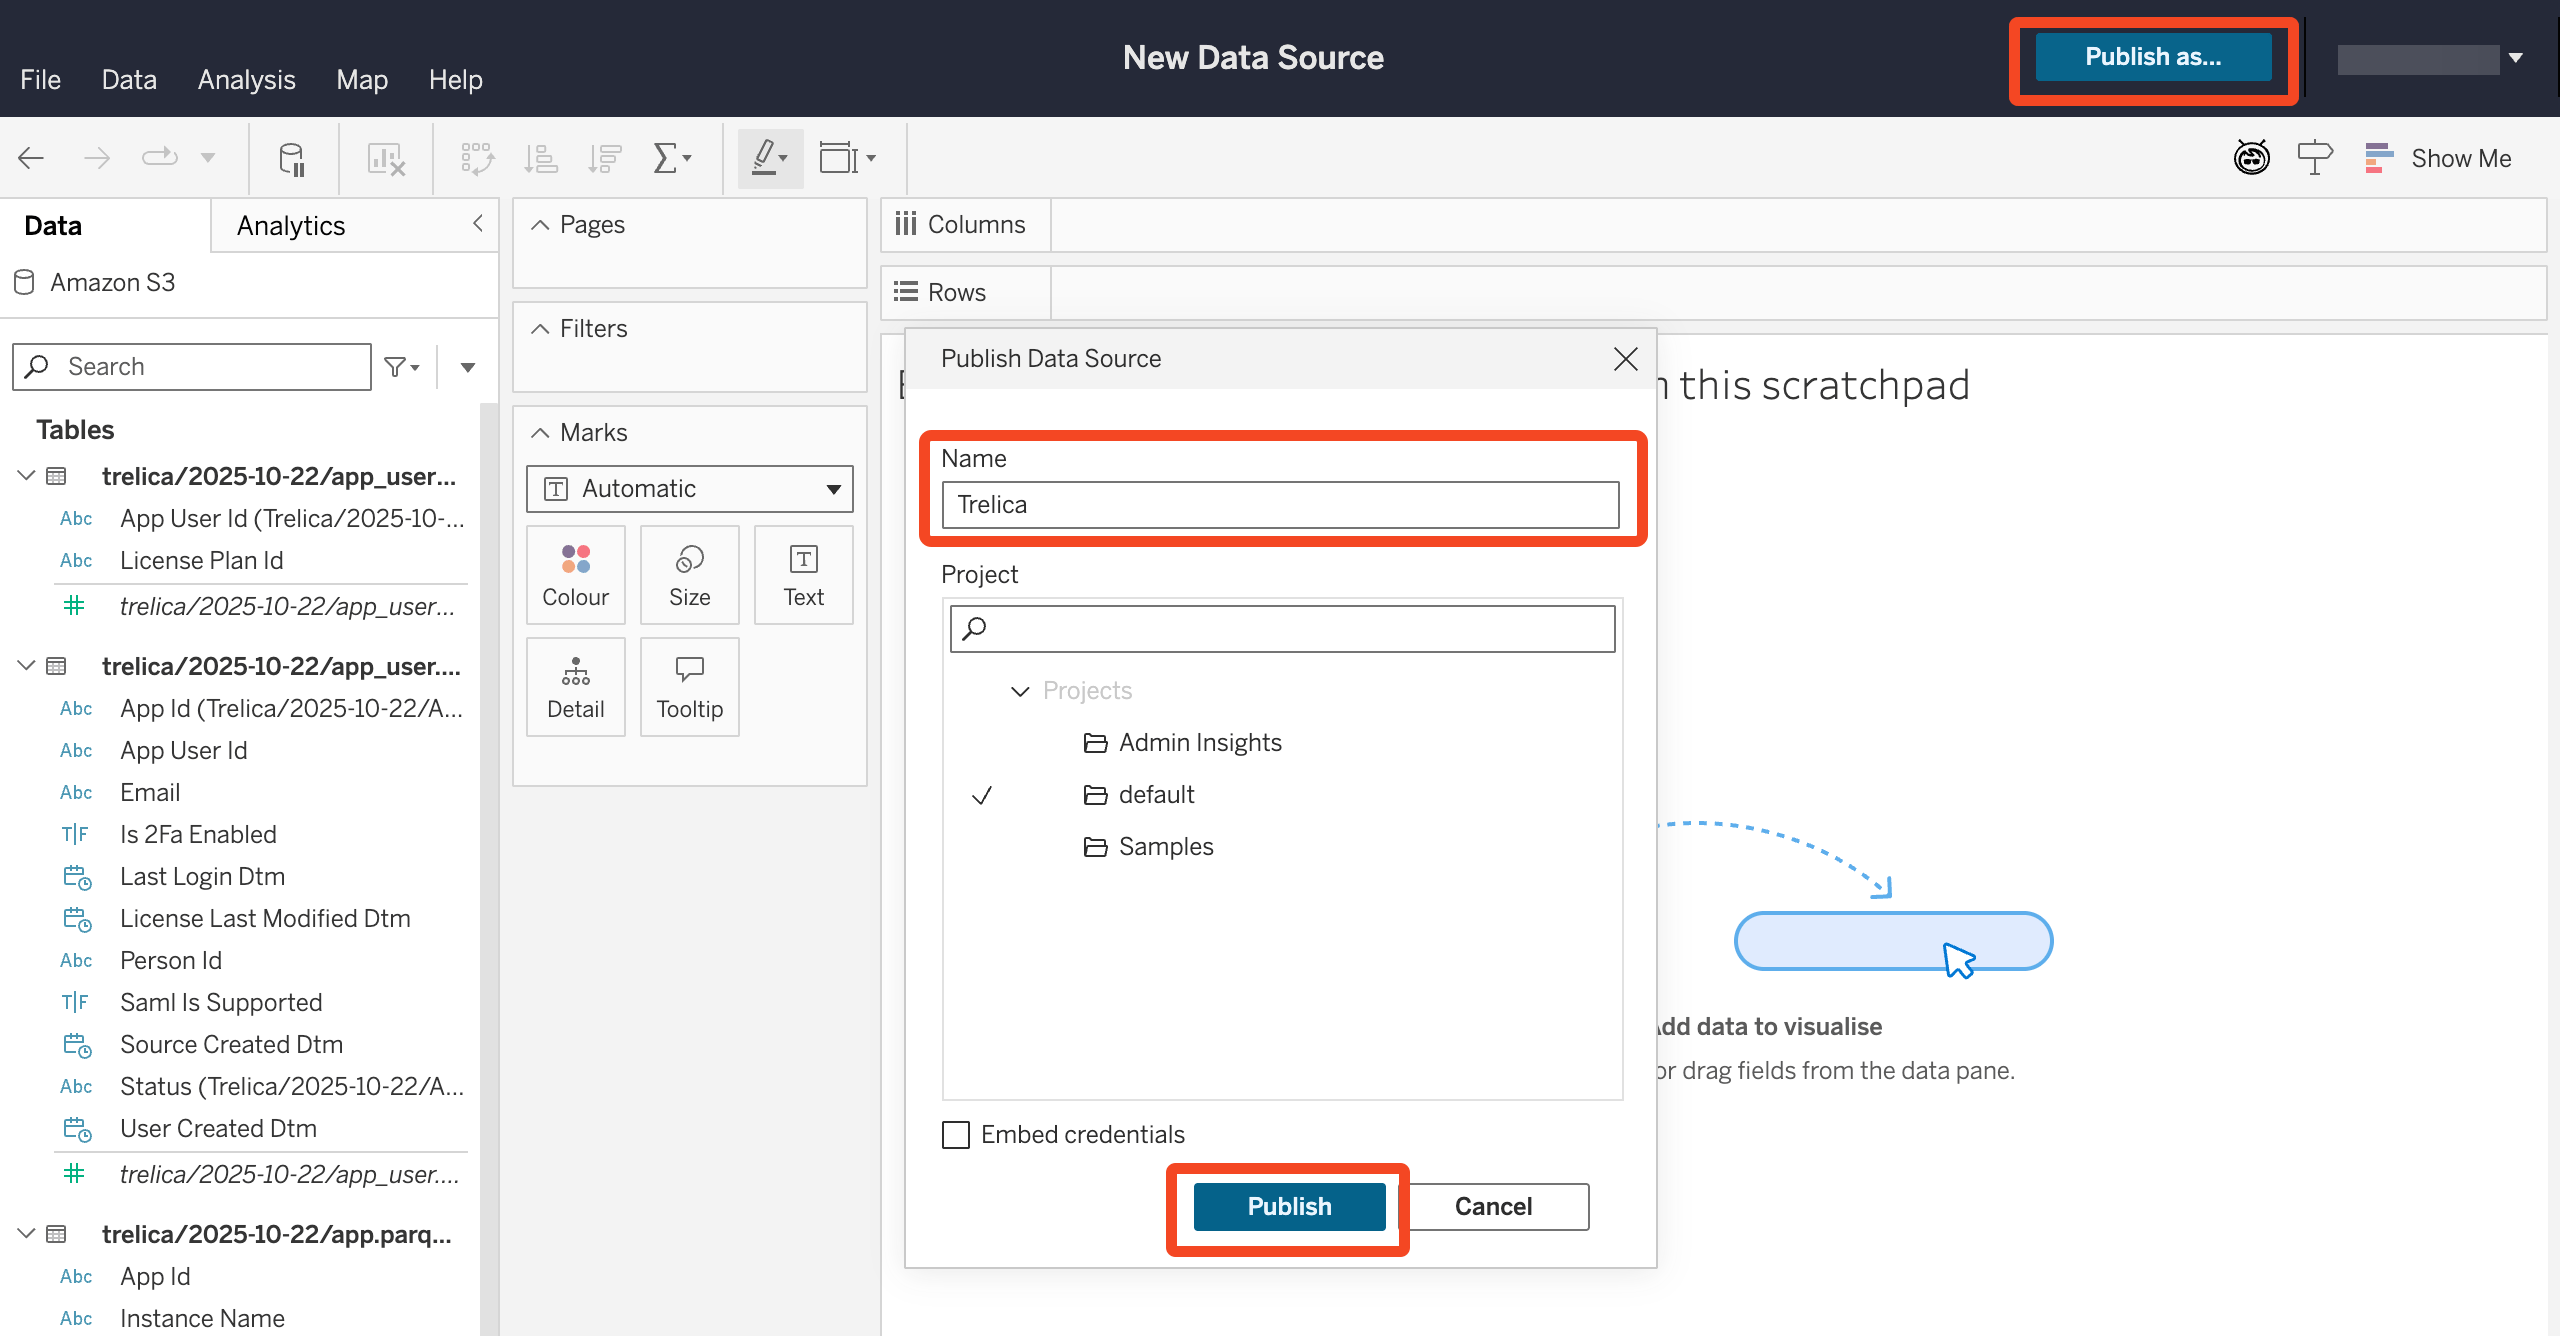Click the Name field containing Trelica
The image size is (2560, 1336).
(x=1280, y=505)
